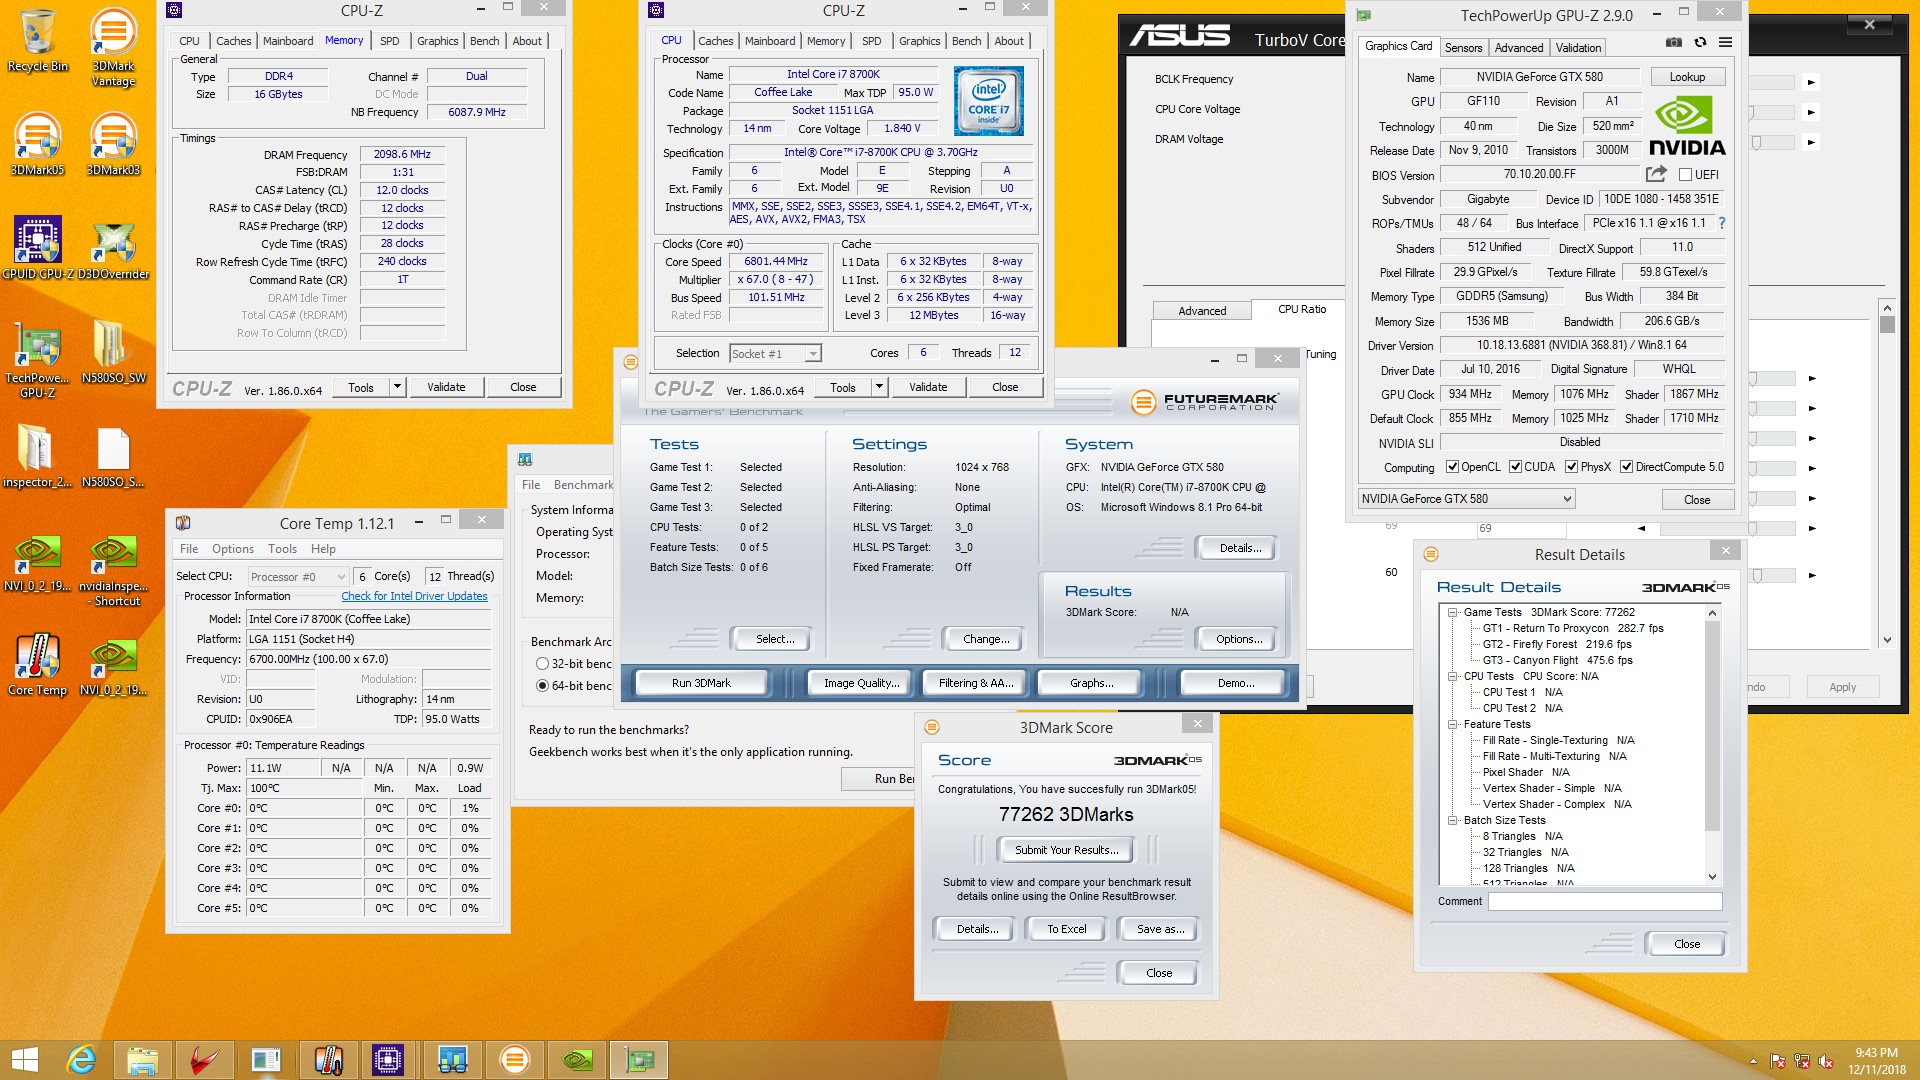This screenshot has height=1080, width=1920.
Task: Select the 64-bit benchmark radio button
Action: 542,686
